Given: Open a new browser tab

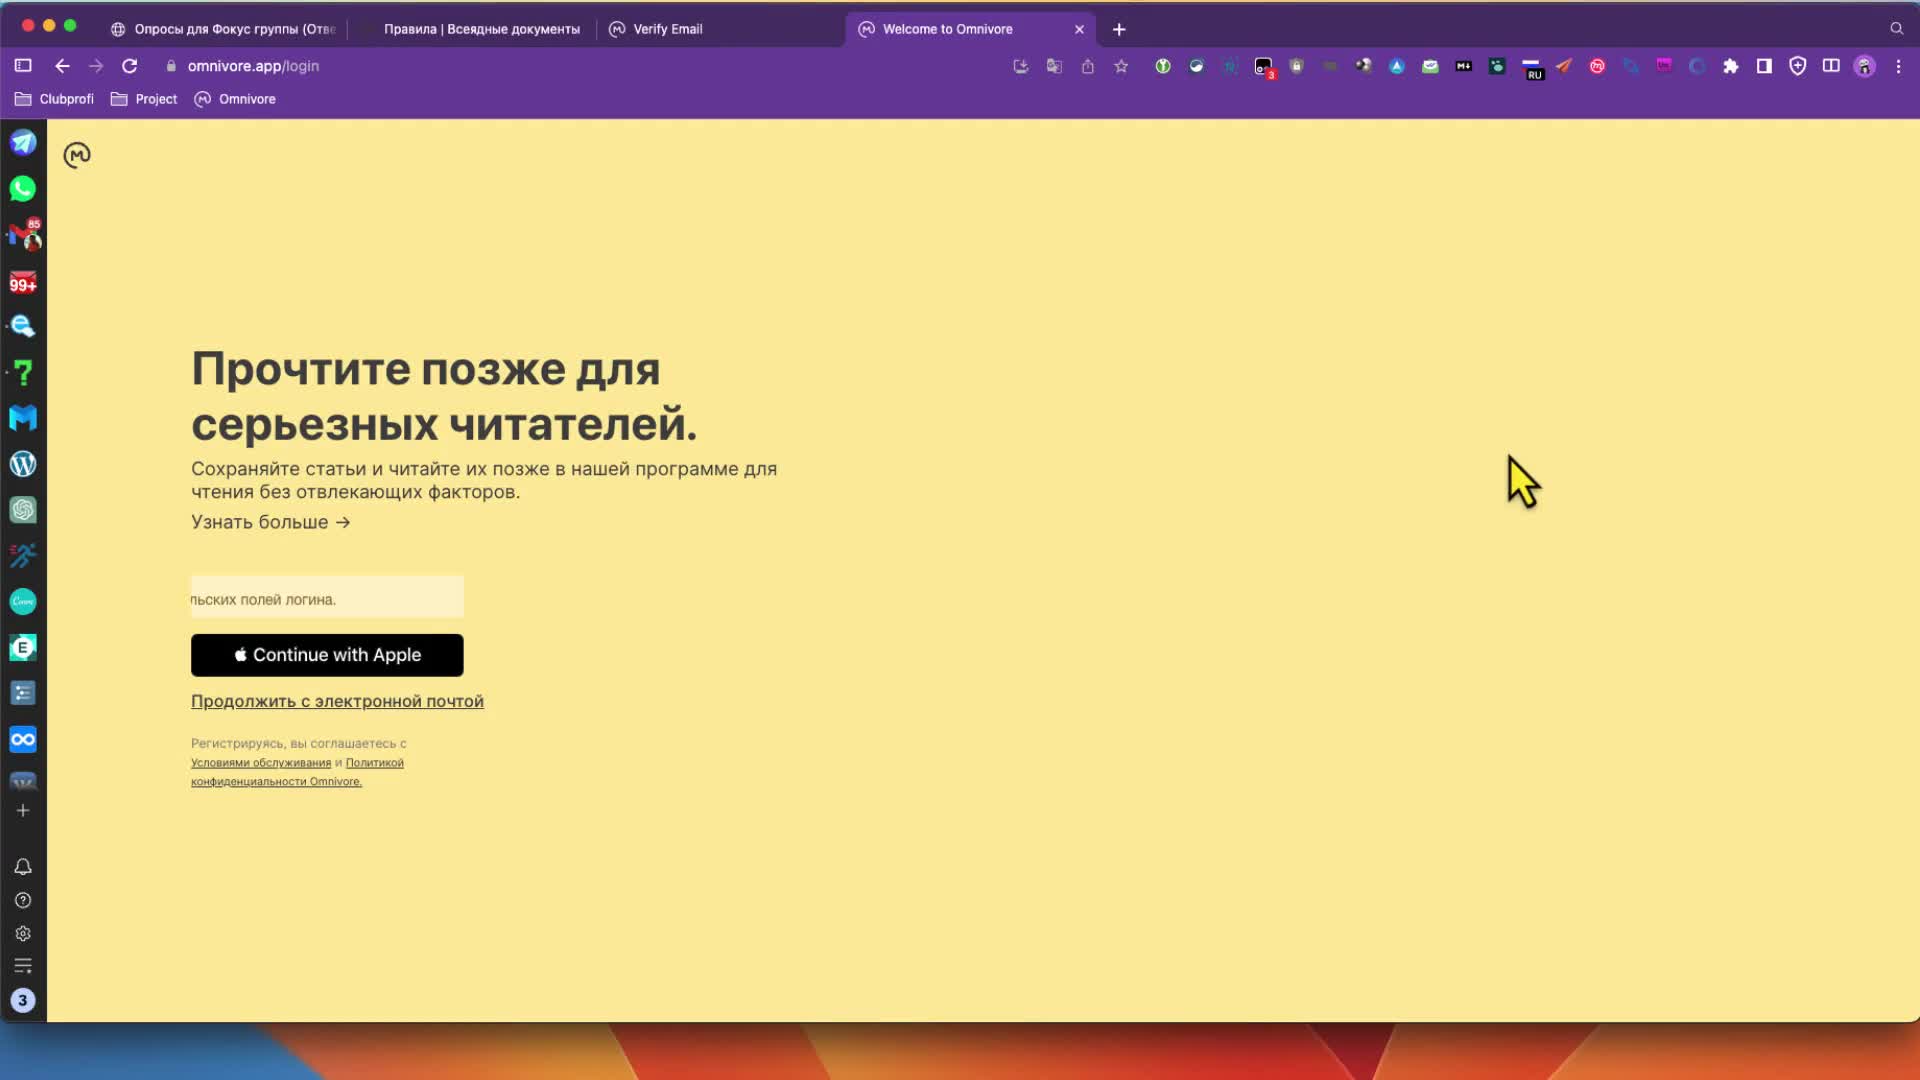Looking at the screenshot, I should click(x=1119, y=29).
